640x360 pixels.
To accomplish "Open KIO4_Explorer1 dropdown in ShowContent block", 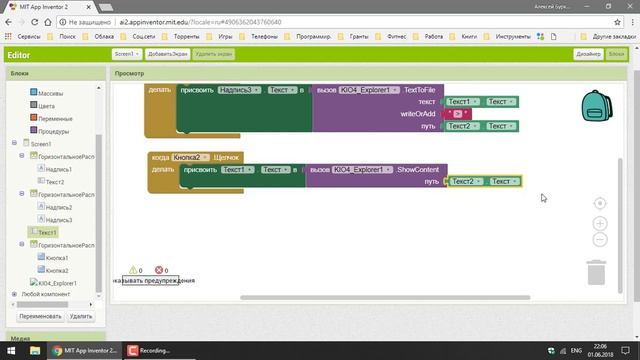I will point(362,169).
